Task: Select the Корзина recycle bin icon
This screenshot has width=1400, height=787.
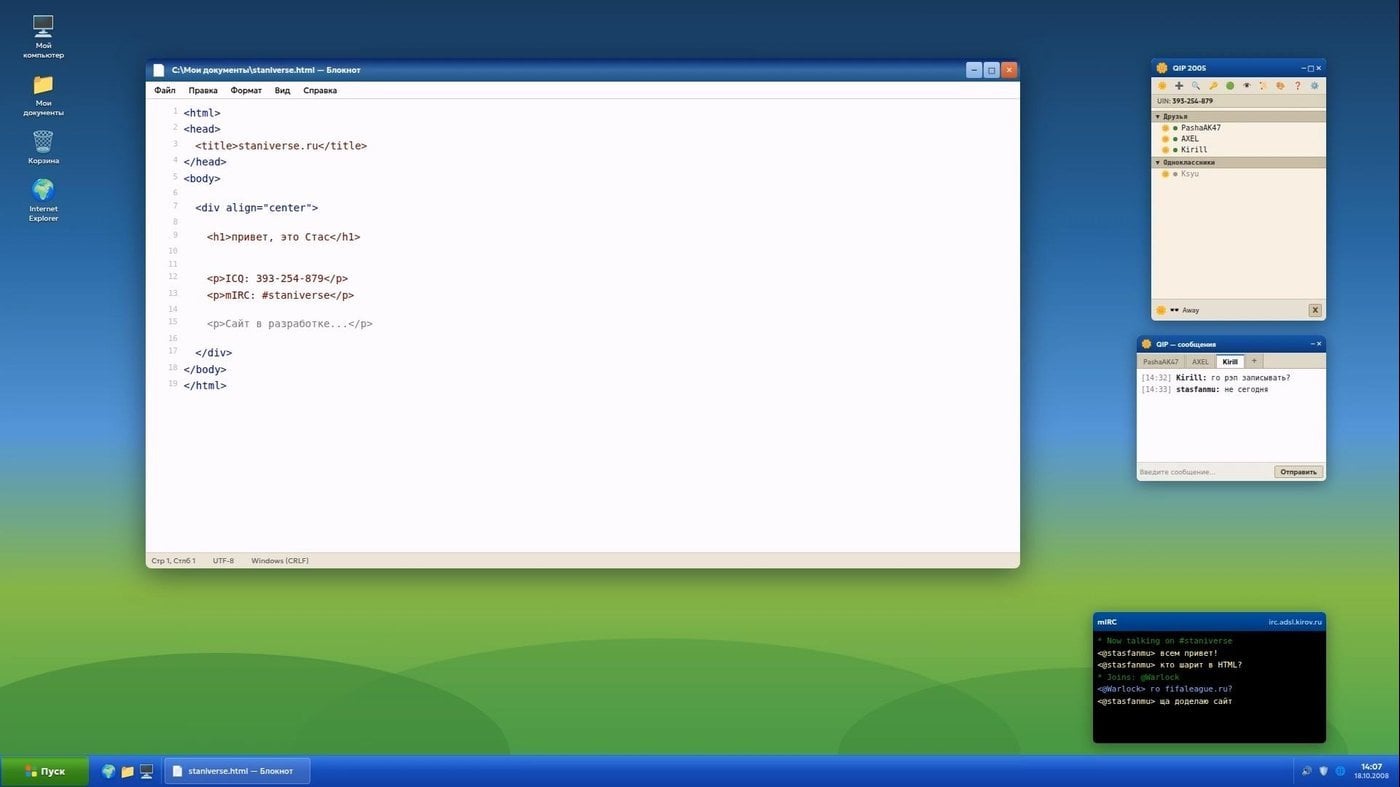Action: pyautogui.click(x=43, y=147)
